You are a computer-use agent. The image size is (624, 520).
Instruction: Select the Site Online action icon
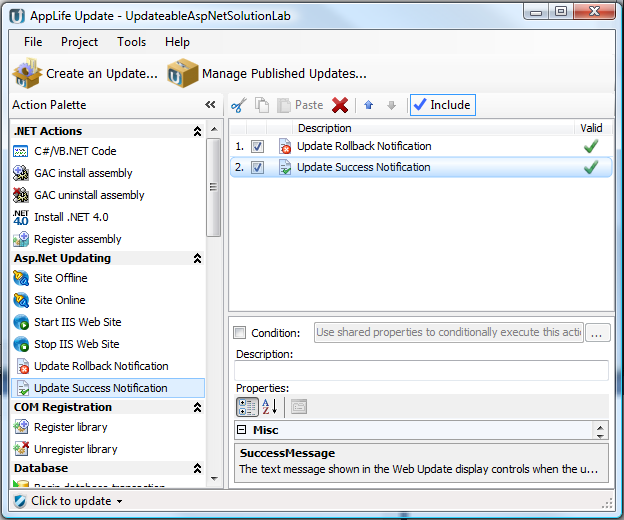[21, 300]
